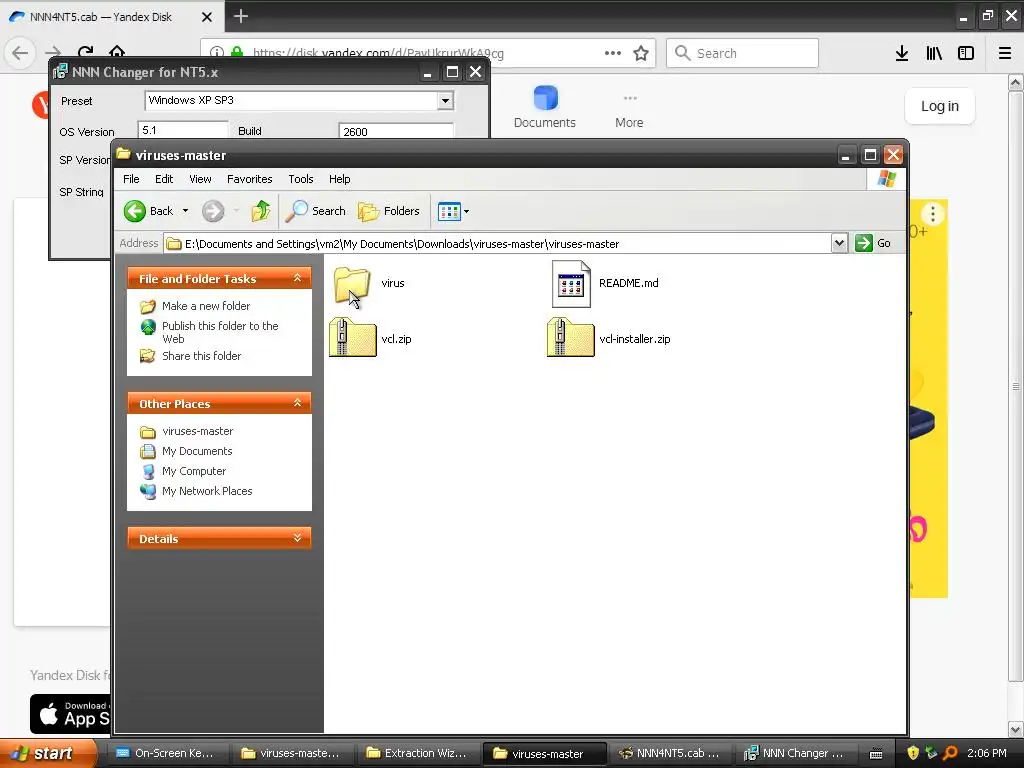Go to My Computer in Other Places
Image resolution: width=1024 pixels, height=768 pixels.
coord(193,472)
